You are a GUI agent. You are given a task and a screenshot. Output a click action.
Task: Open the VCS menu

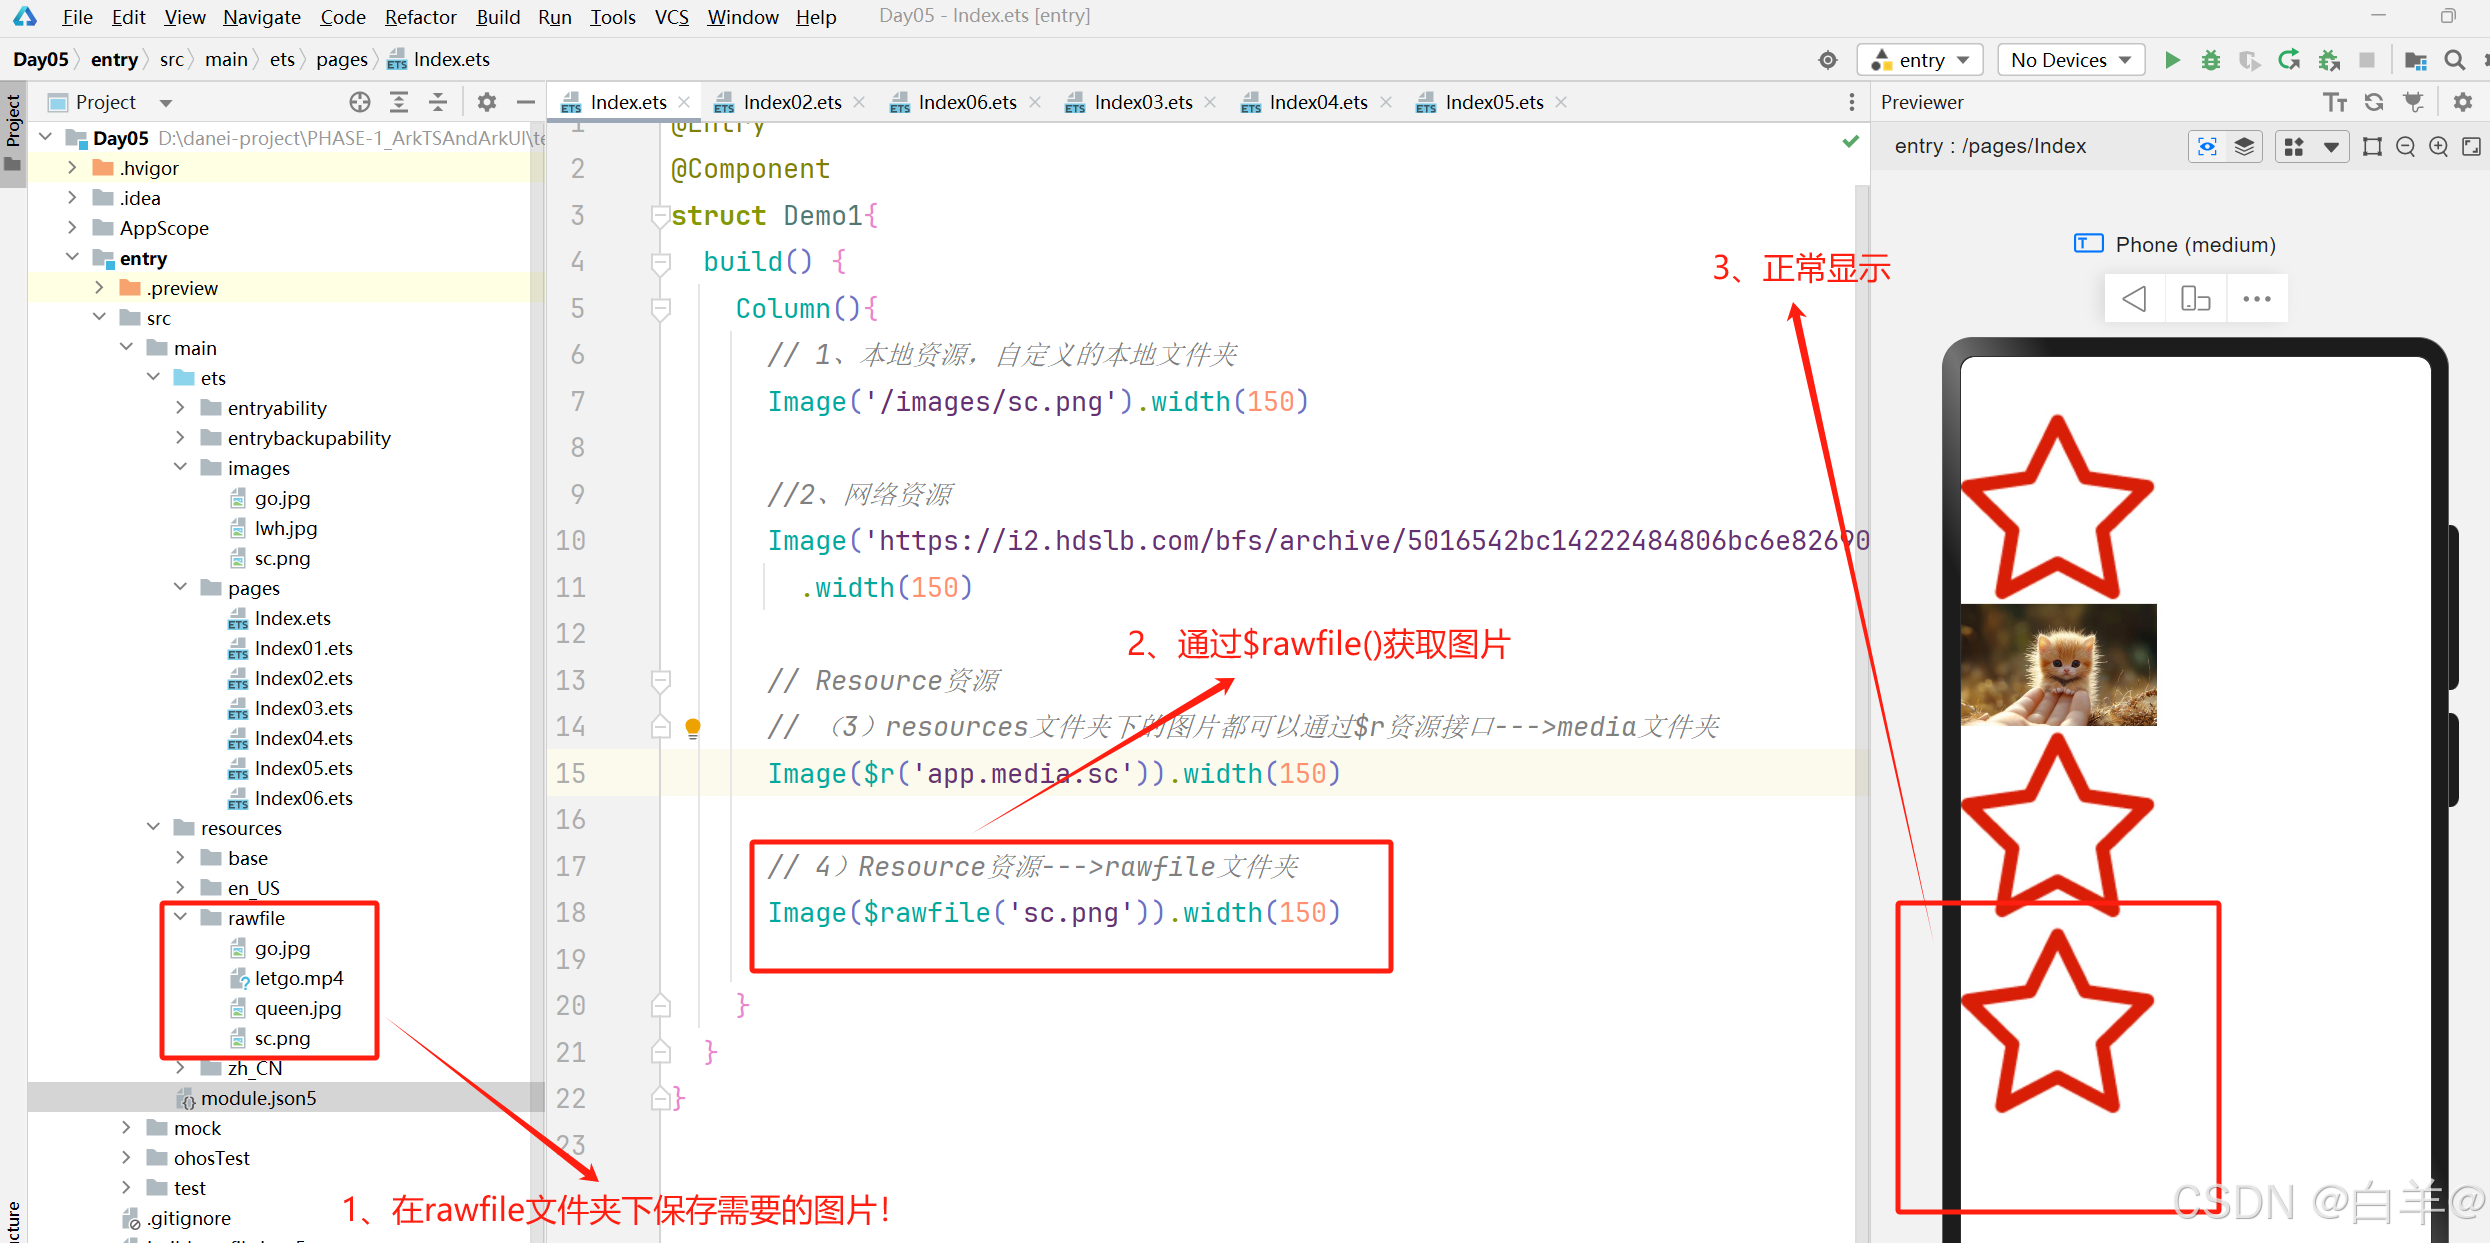tap(671, 17)
